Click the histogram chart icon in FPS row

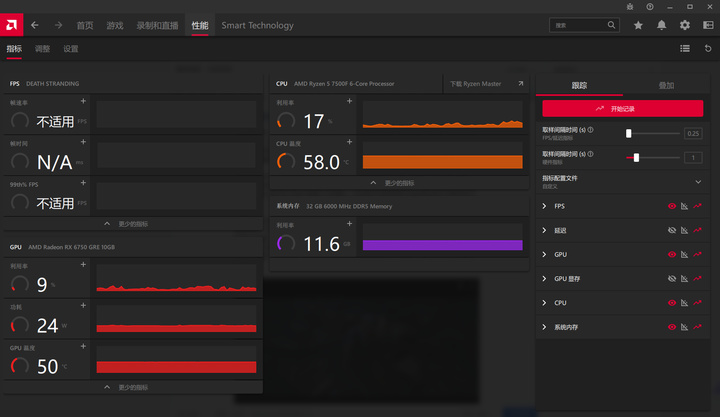(684, 206)
